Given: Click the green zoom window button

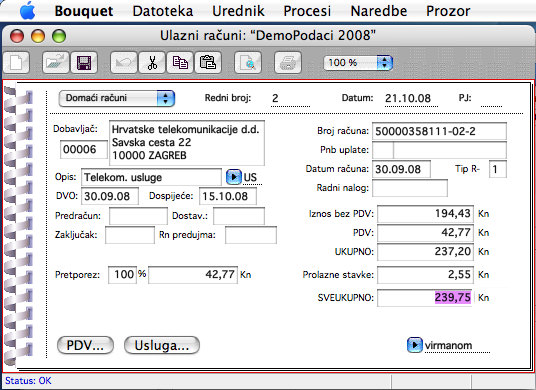Looking at the screenshot, I should click(59, 36).
